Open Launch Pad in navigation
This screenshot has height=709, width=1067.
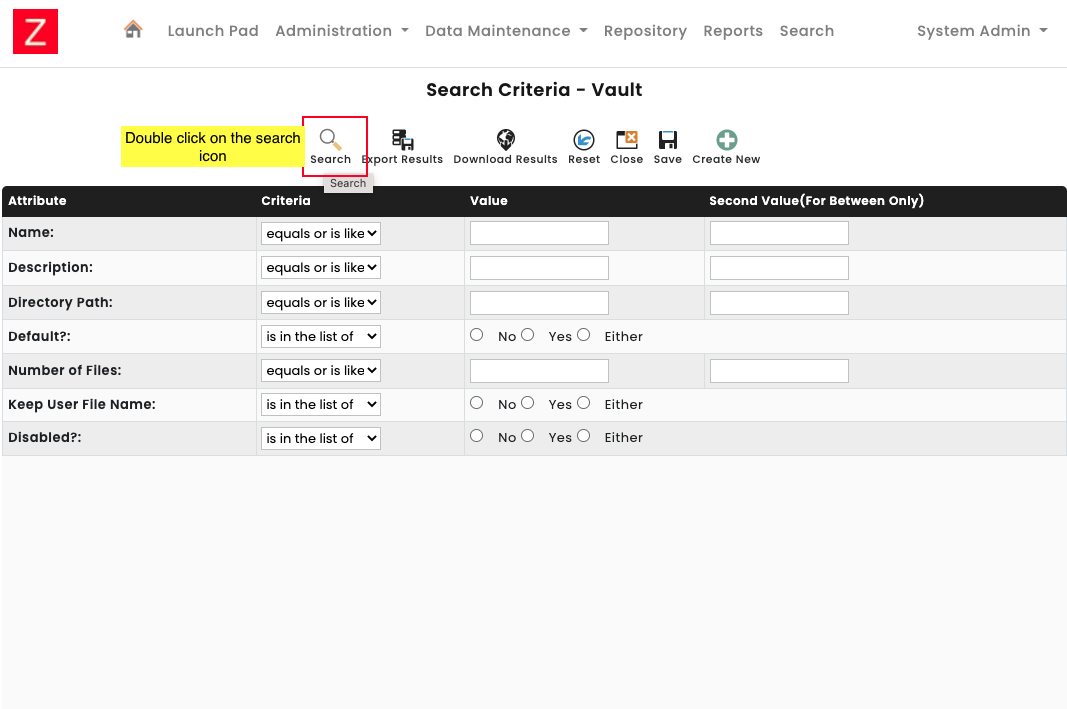click(213, 31)
